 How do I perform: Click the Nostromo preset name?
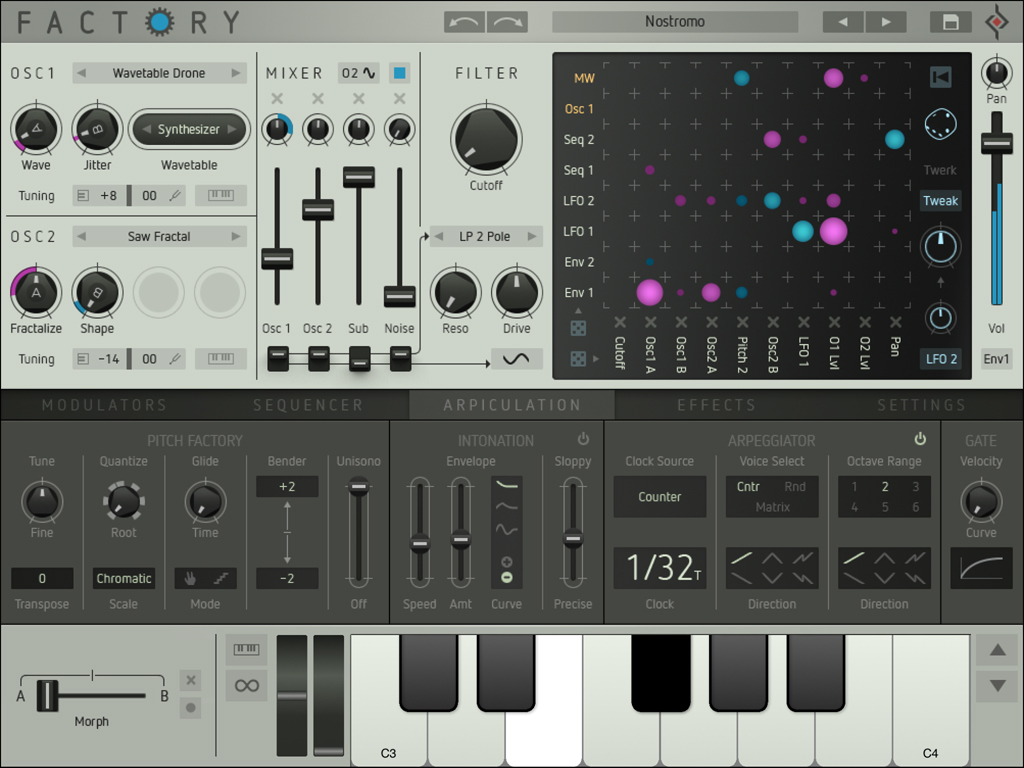click(x=675, y=22)
